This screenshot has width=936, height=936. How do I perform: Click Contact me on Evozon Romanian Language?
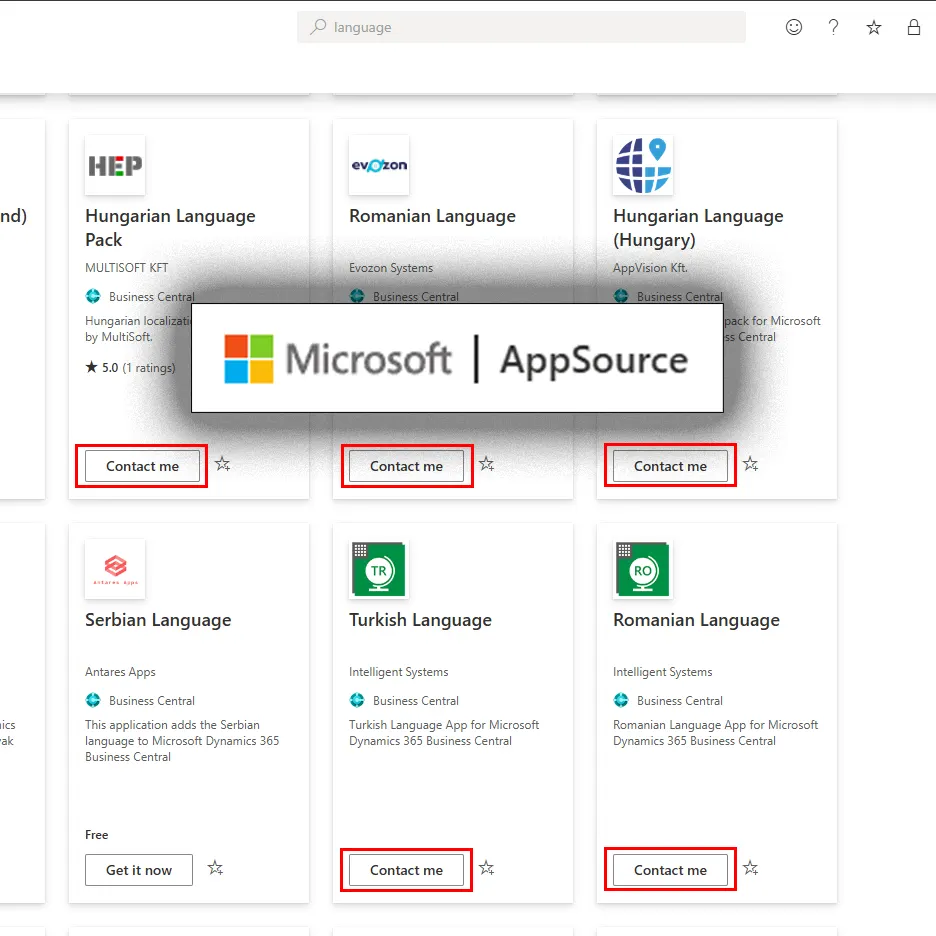coord(406,466)
